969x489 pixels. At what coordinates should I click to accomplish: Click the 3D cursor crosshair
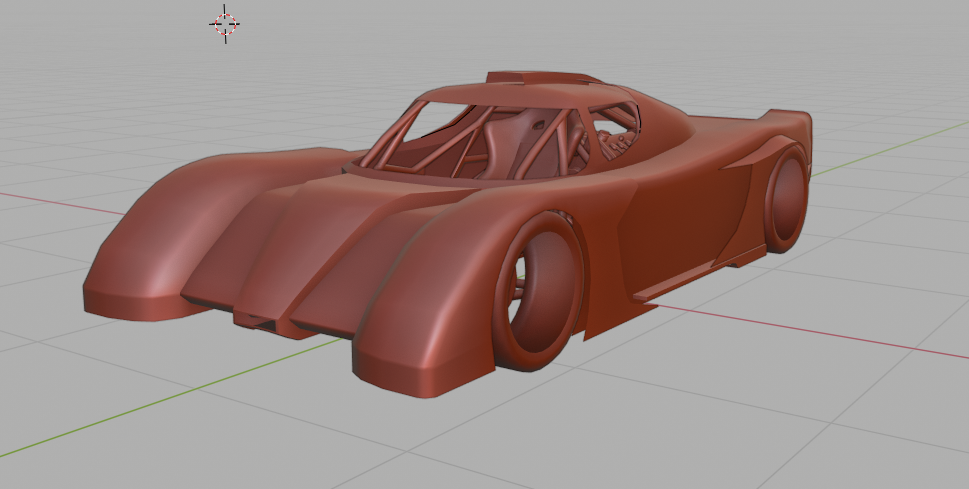click(225, 24)
